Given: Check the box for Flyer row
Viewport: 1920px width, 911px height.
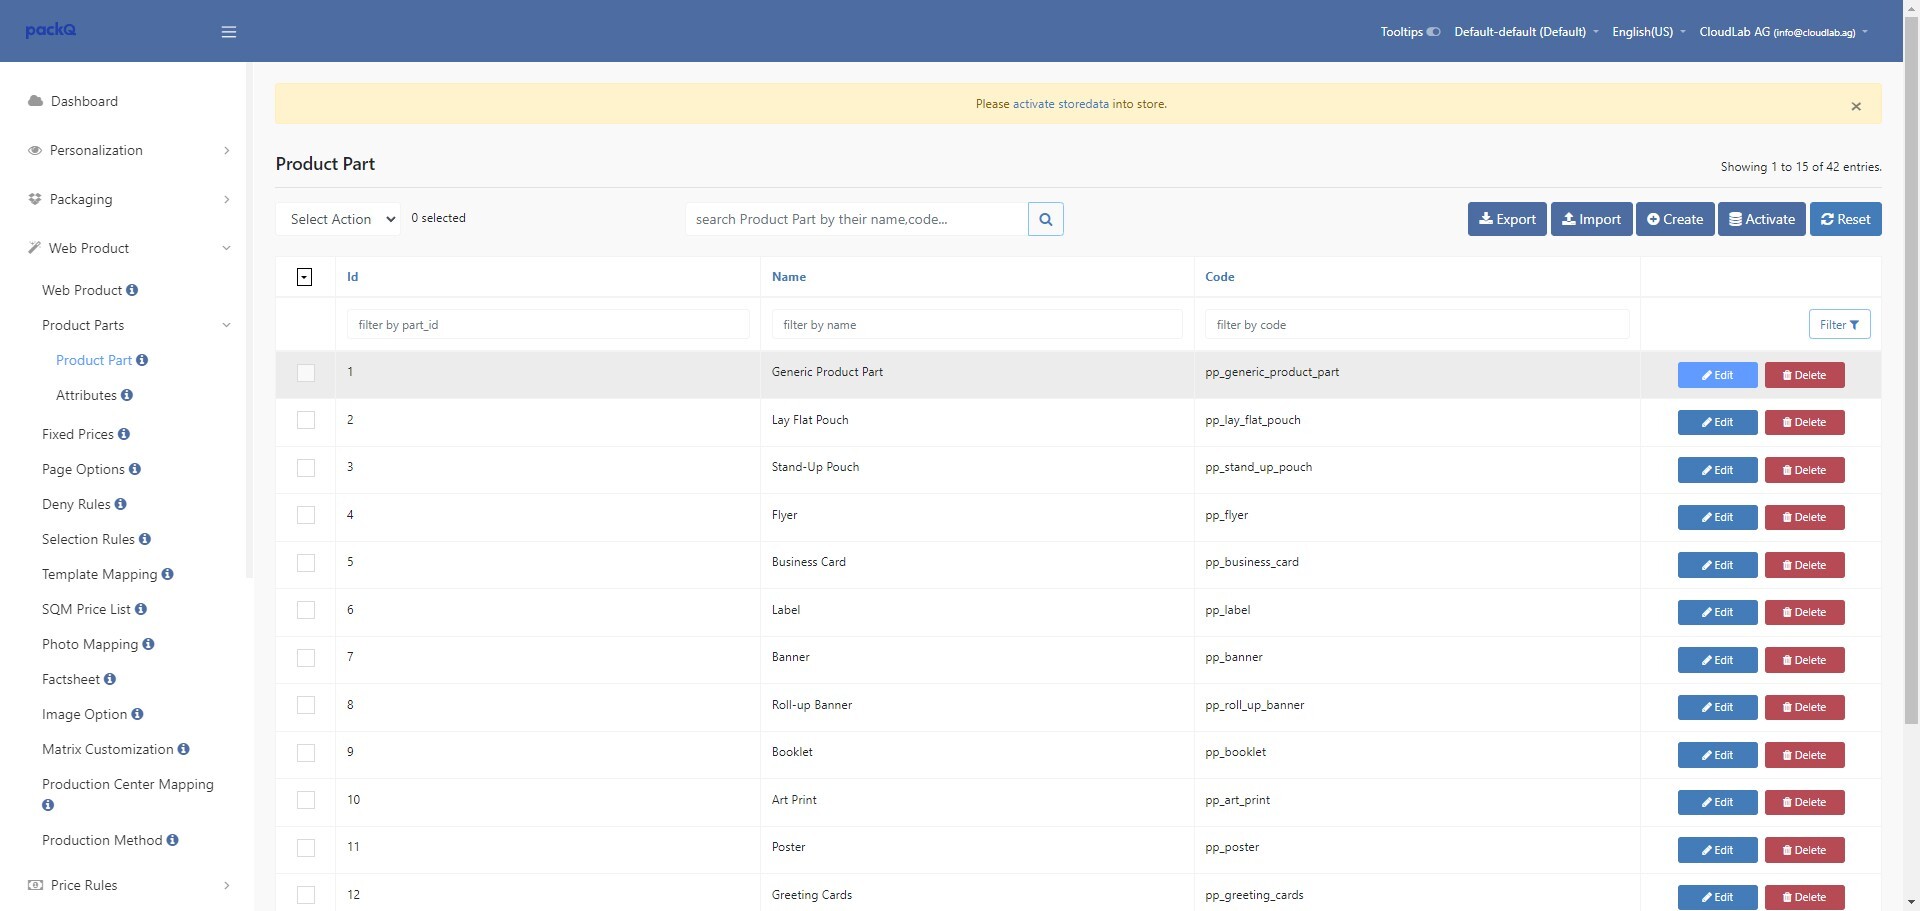Looking at the screenshot, I should 306,515.
